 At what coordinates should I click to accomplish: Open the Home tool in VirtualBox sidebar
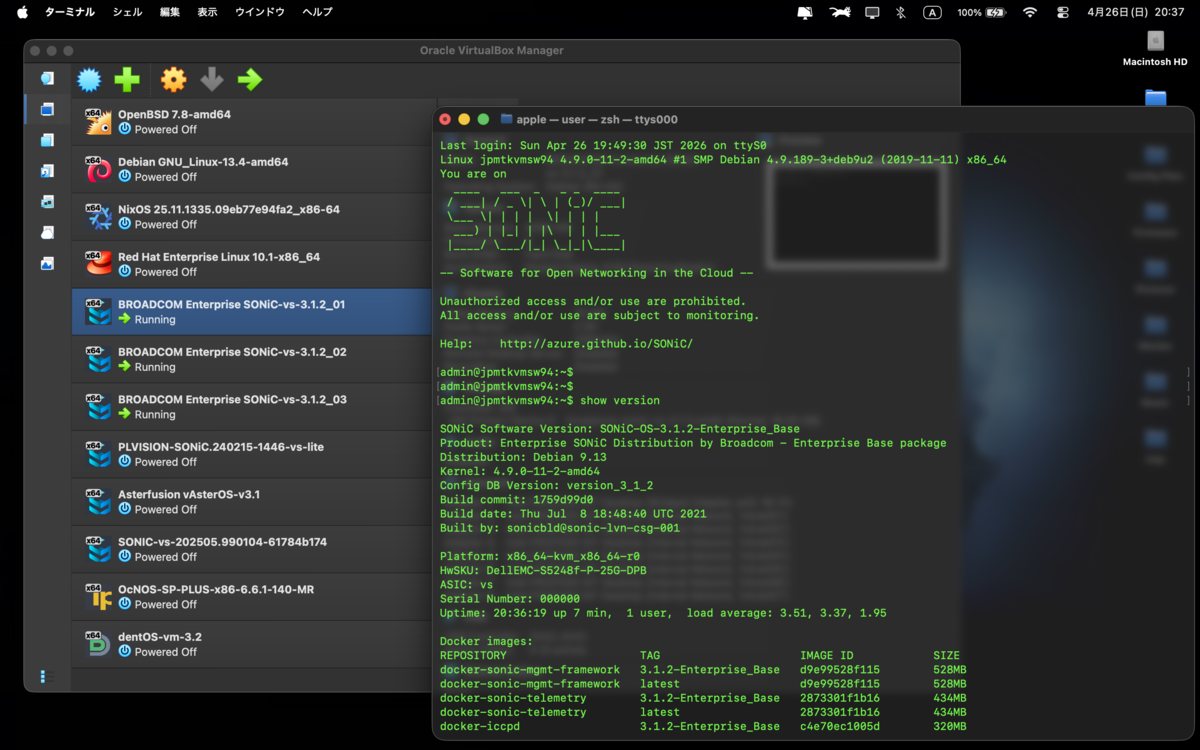click(47, 78)
